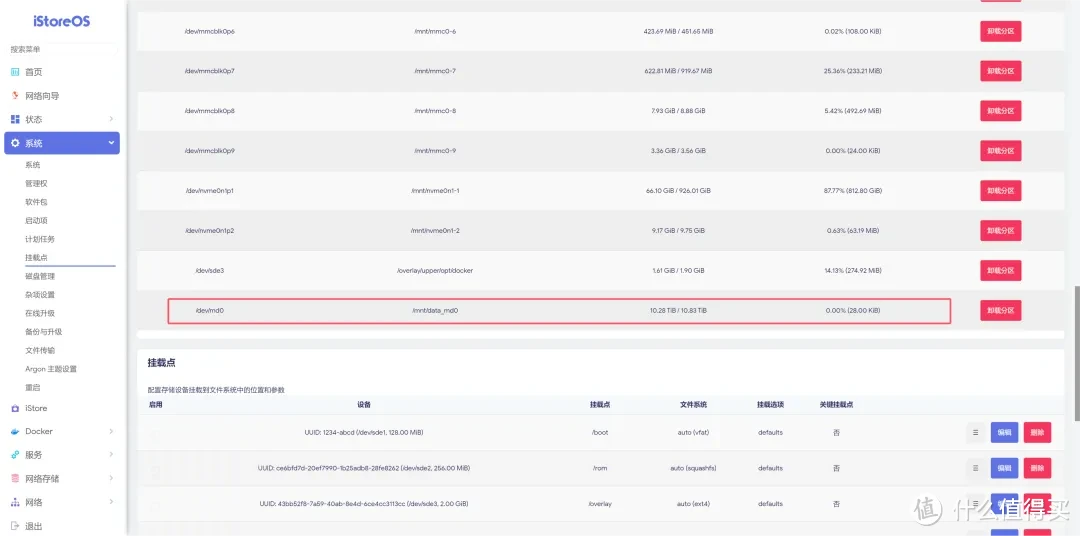Open the Argon 主题设置 submenu item
The image size is (1080, 536).
pyautogui.click(x=51, y=369)
